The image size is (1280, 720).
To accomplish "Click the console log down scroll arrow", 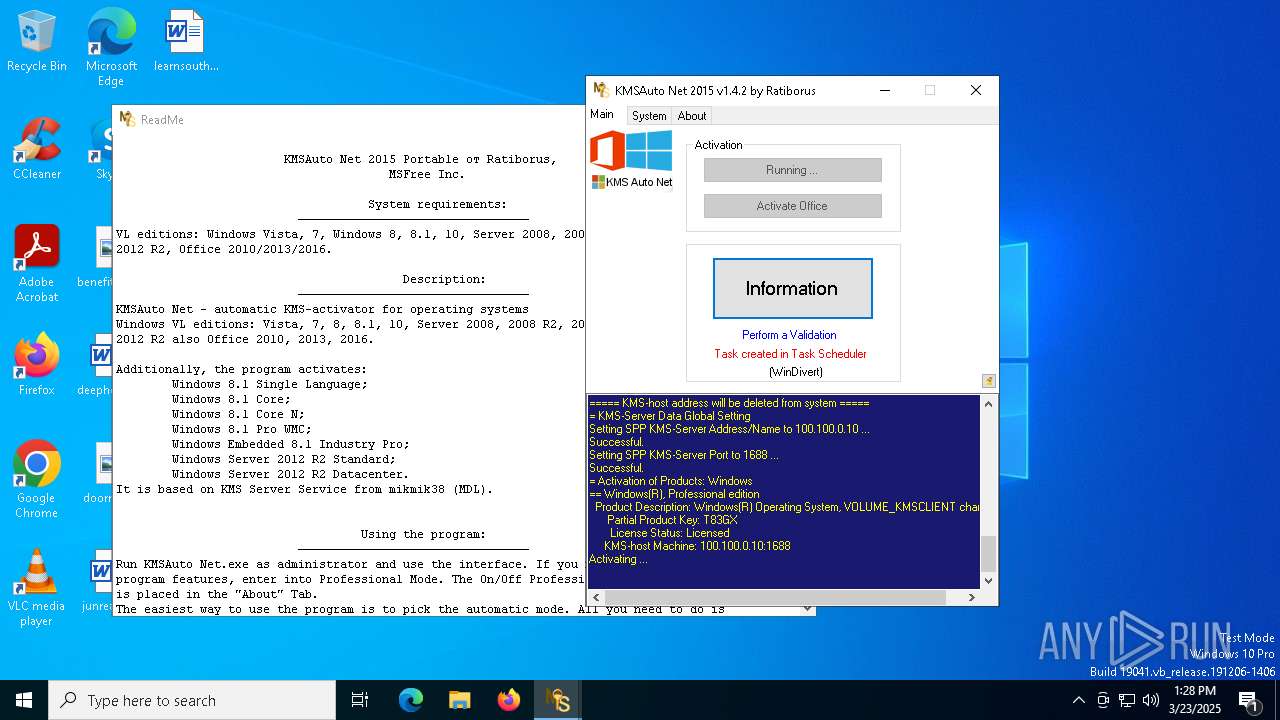I will coord(988,580).
